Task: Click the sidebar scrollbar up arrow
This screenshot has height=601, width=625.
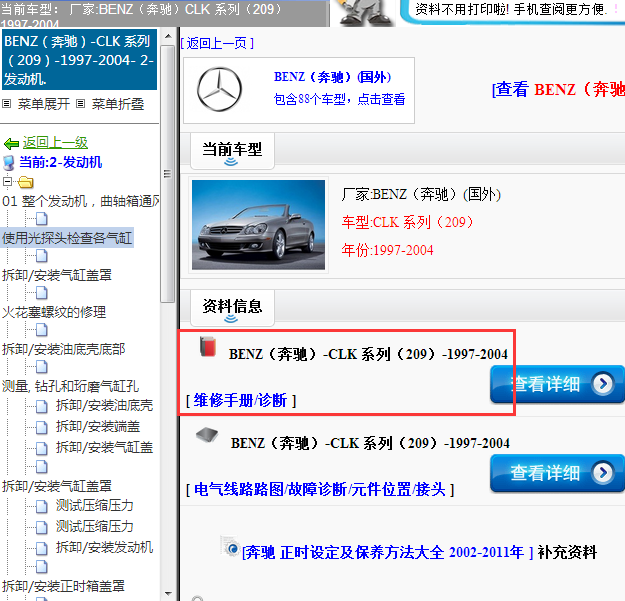Action: pos(168,36)
